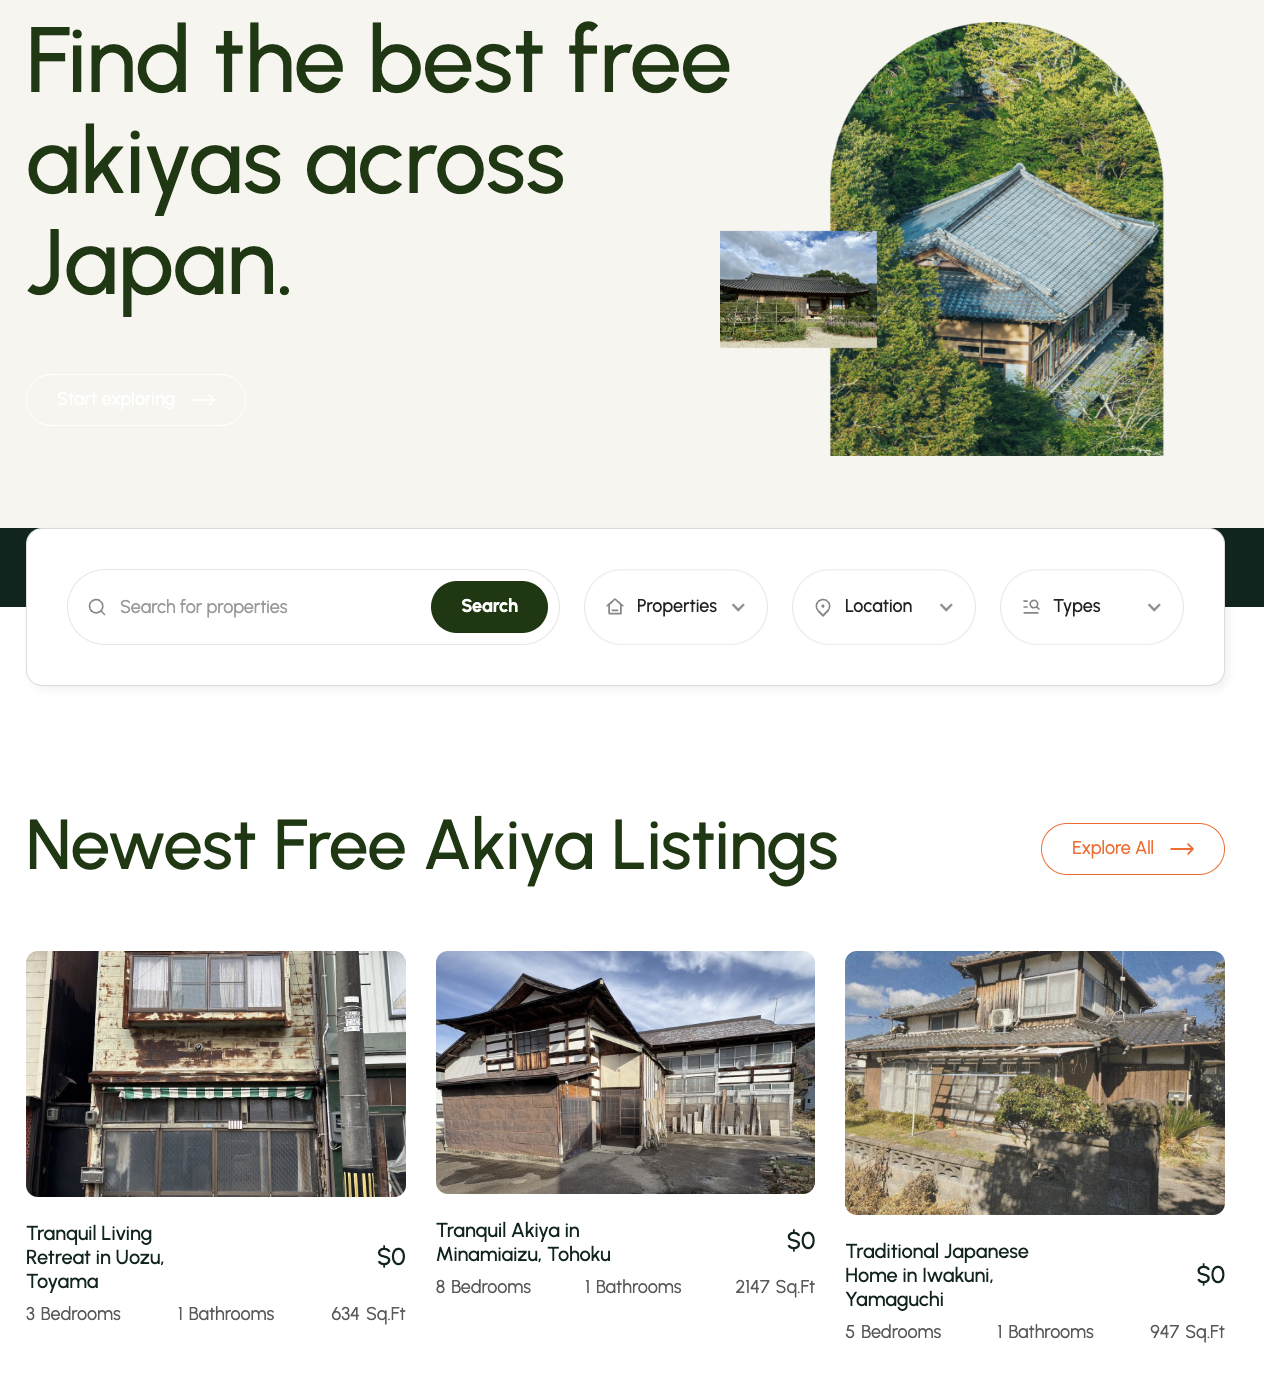This screenshot has width=1264, height=1386.
Task: Click the Types filter search icon
Action: (1031, 606)
